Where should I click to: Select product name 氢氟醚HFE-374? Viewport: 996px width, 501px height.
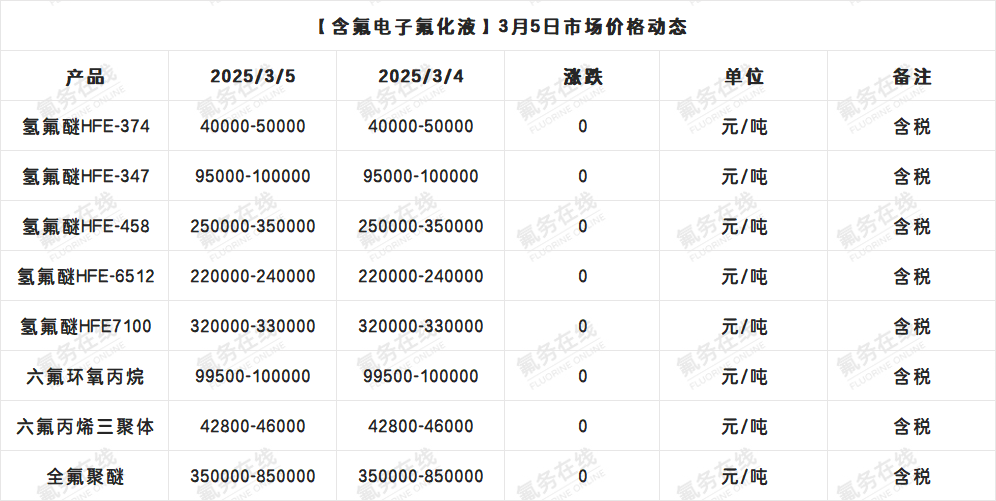coord(86,126)
